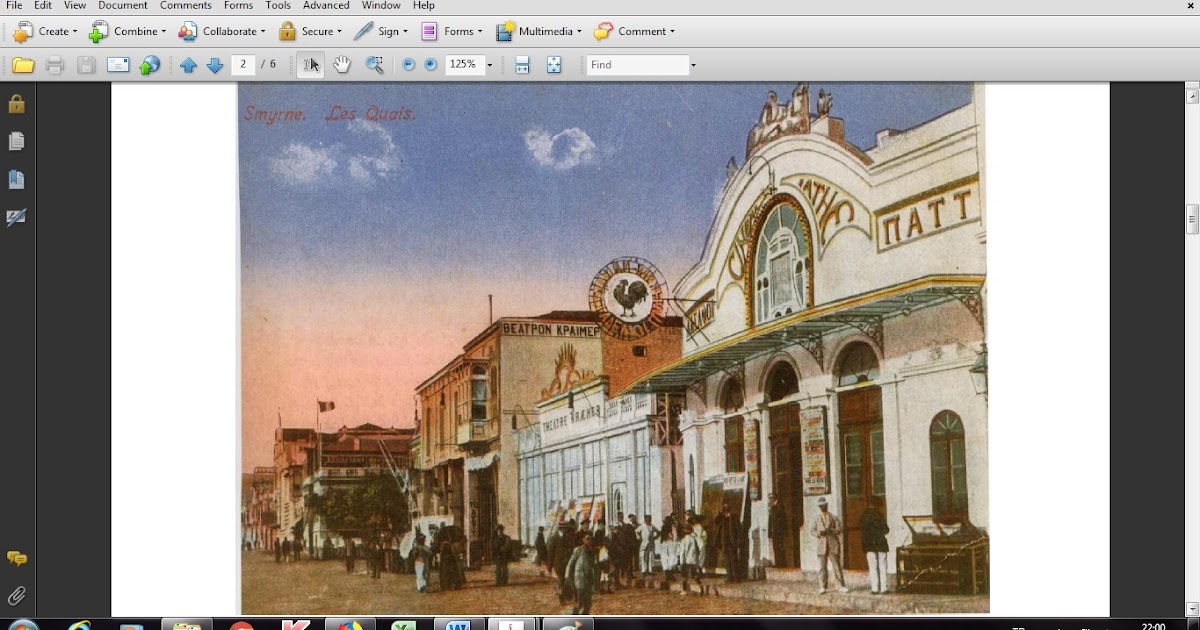This screenshot has width=1200, height=630.
Task: Open the Attachments panel paperclip icon
Action: coord(16,596)
